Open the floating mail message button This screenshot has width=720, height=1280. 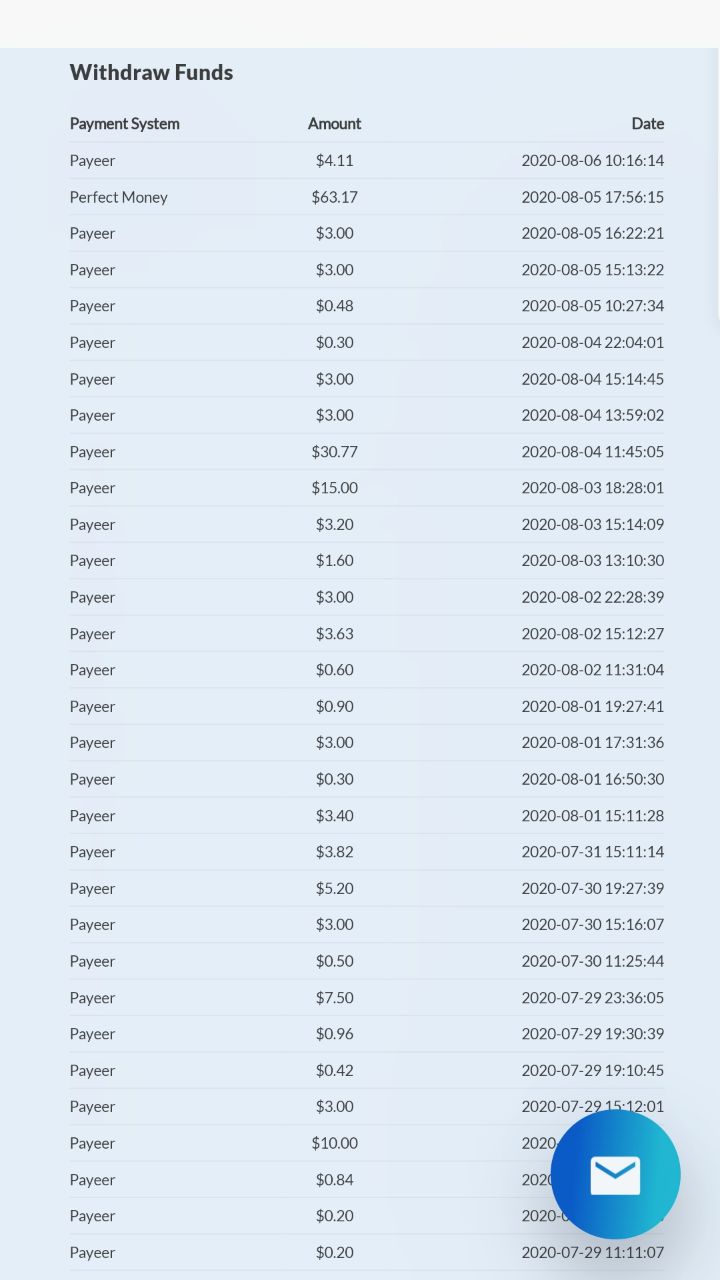click(615, 1174)
